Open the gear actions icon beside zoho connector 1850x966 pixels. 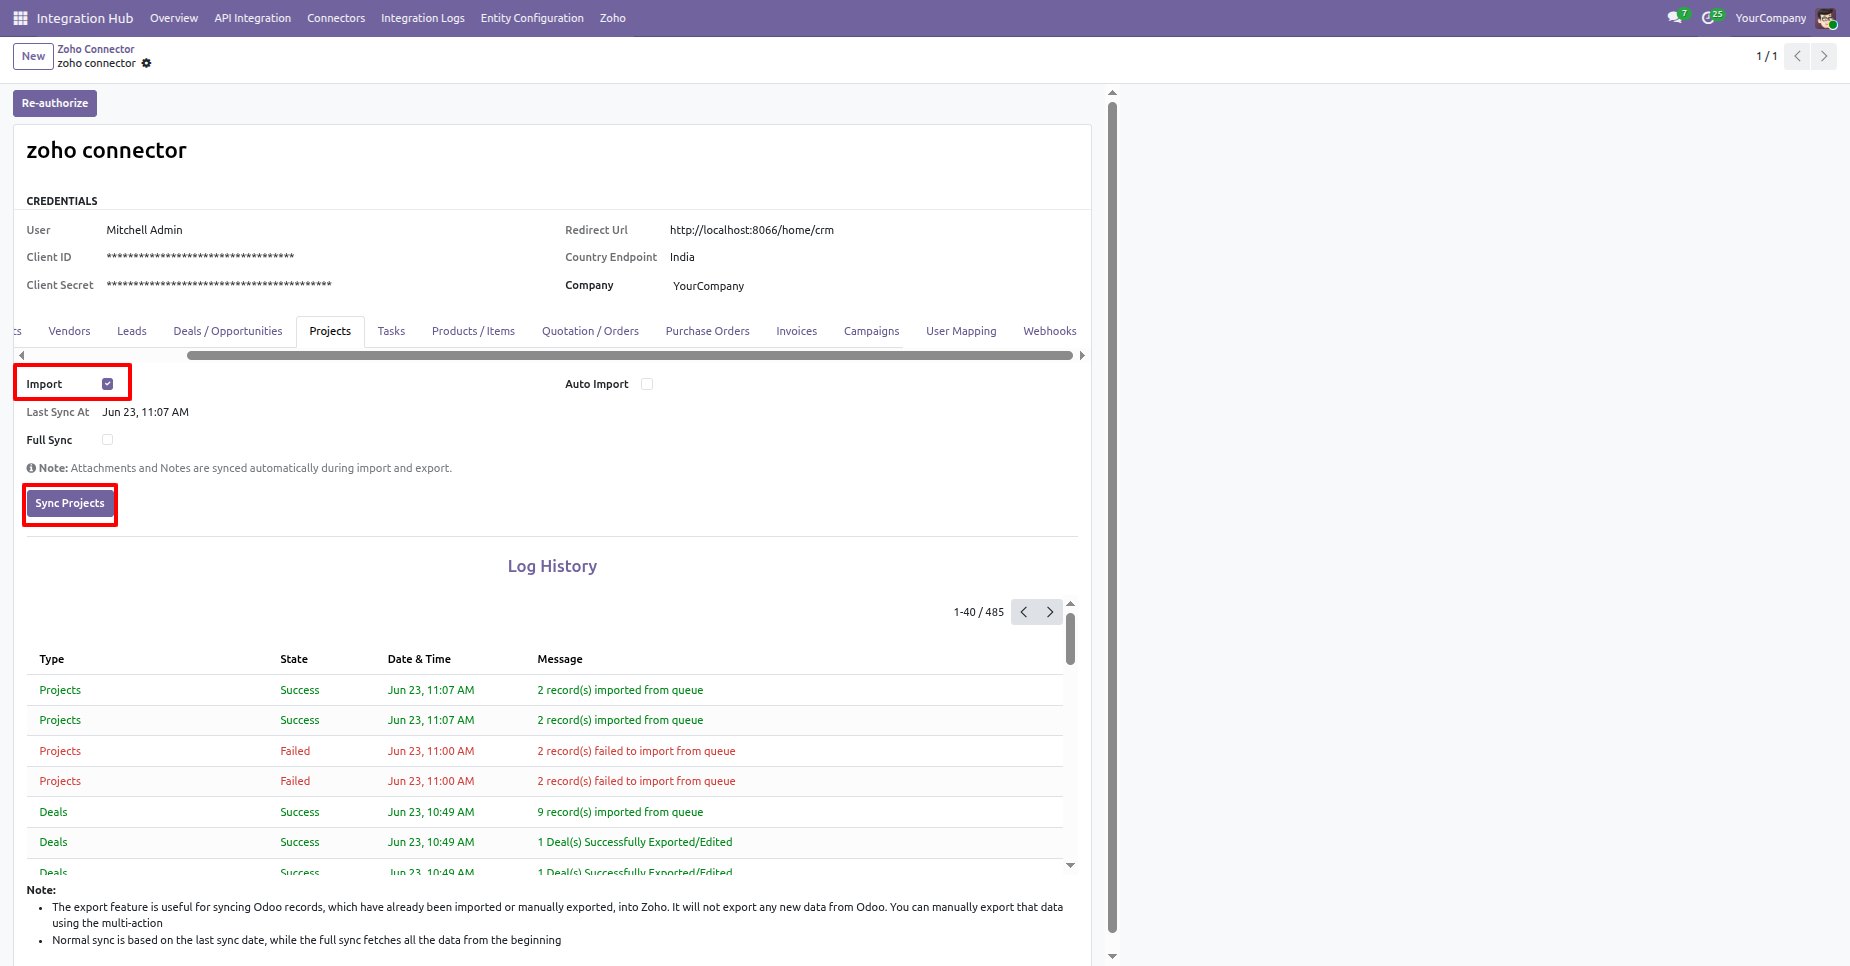pos(146,63)
